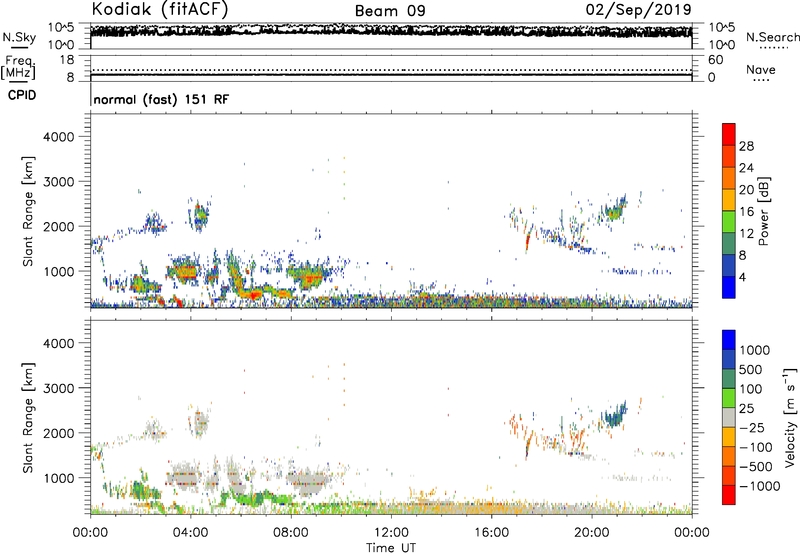Click the -25 tick on velocity colorbar
This screenshot has width=800, height=554.
pos(752,428)
